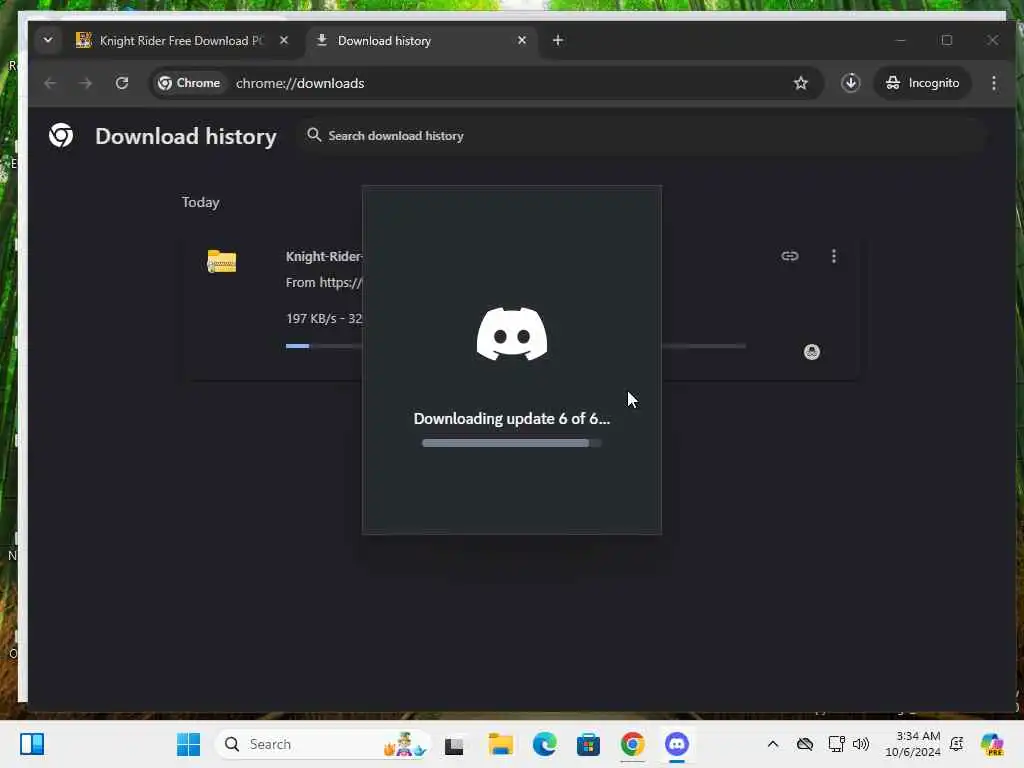Open more actions menu for Knight-Rider download
This screenshot has height=768, width=1024.
[833, 256]
